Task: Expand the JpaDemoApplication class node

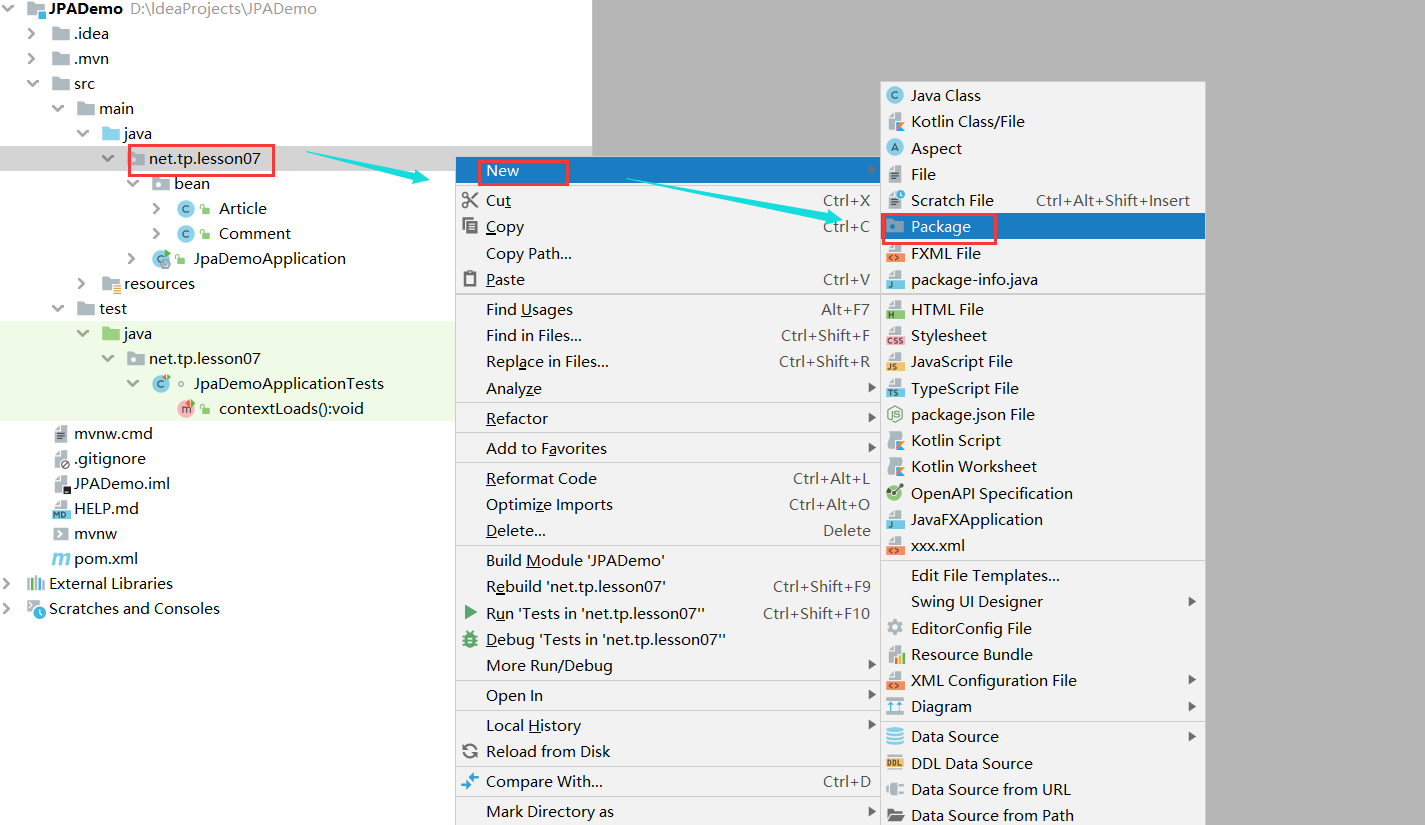Action: [133, 259]
